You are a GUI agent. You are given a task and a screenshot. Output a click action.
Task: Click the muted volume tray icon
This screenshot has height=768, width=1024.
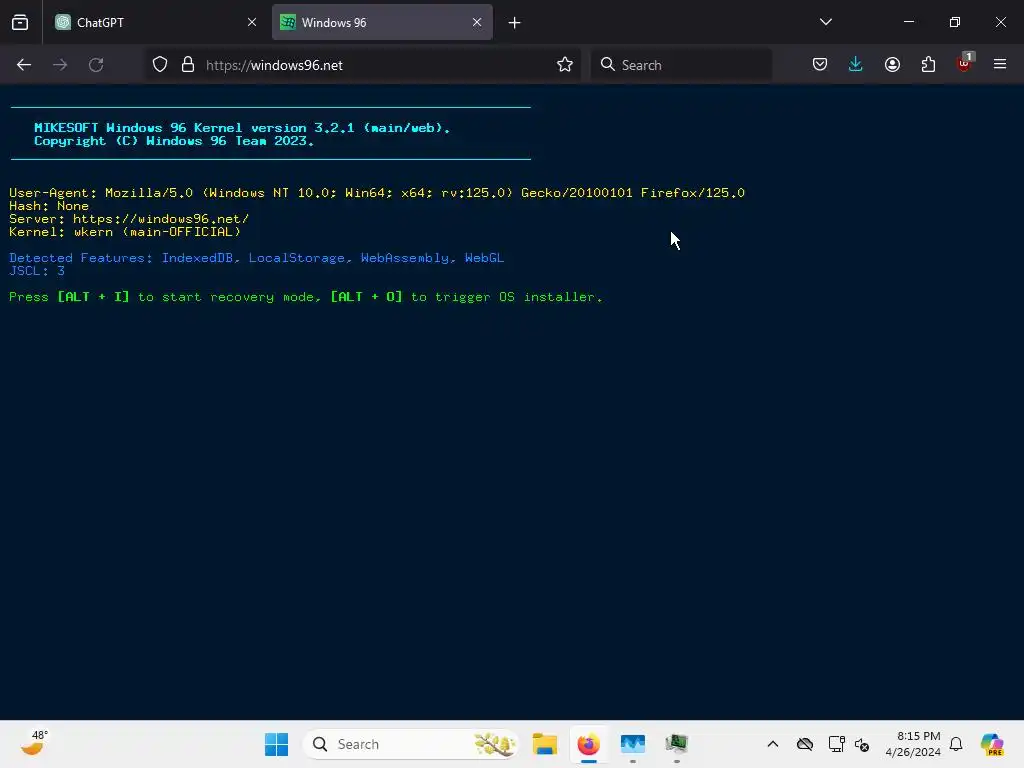(862, 744)
